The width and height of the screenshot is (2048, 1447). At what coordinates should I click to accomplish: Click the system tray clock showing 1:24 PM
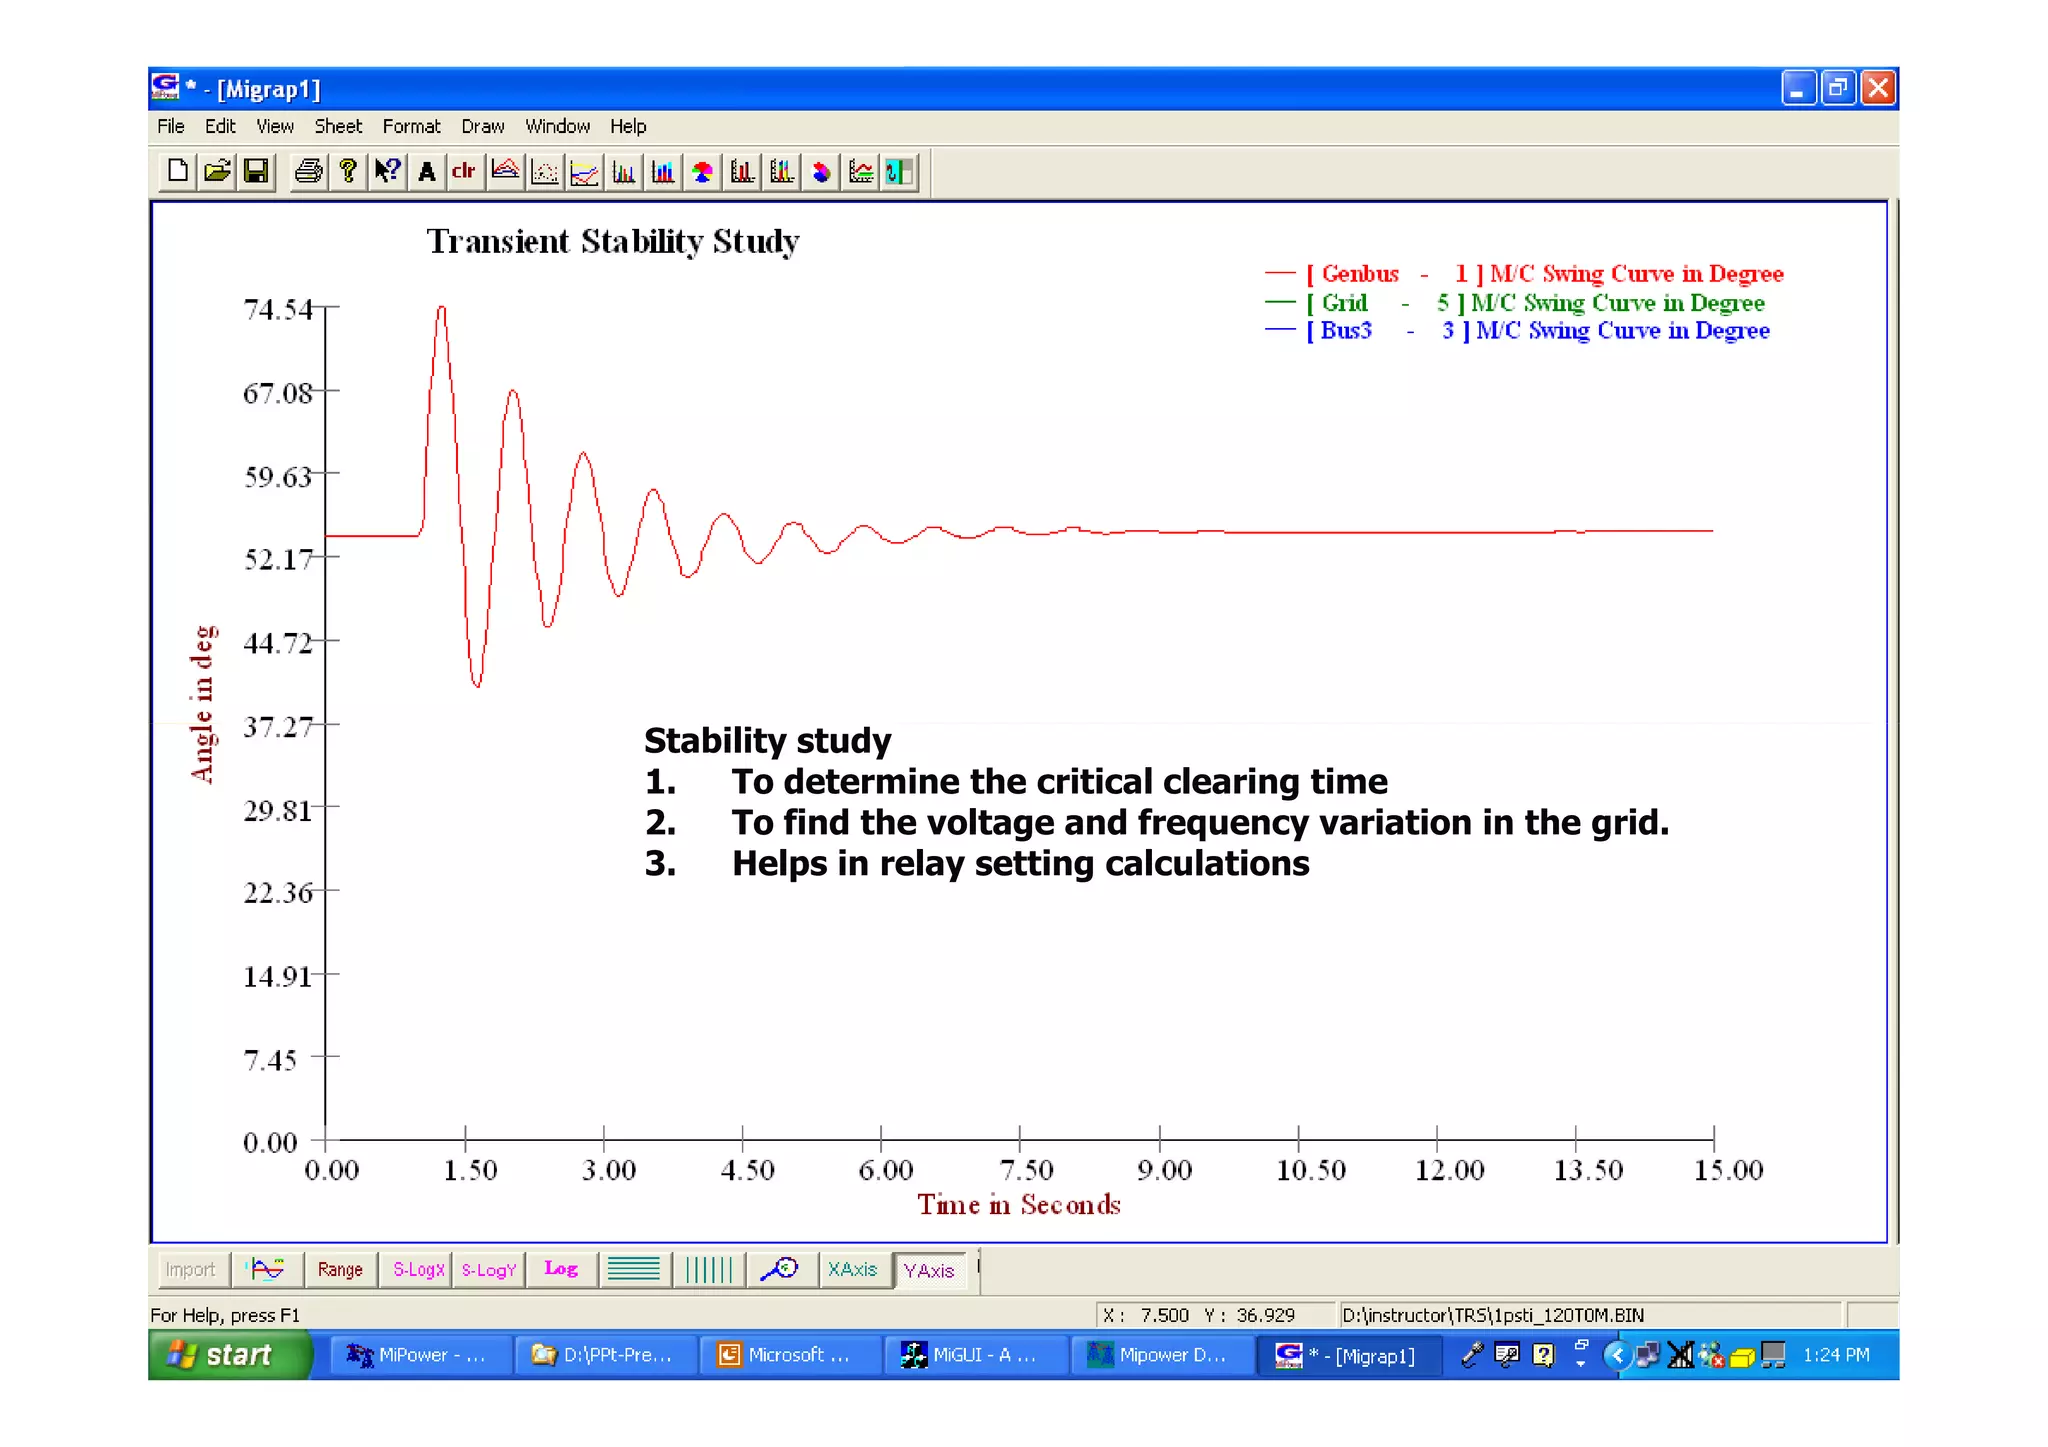[x=1836, y=1355]
